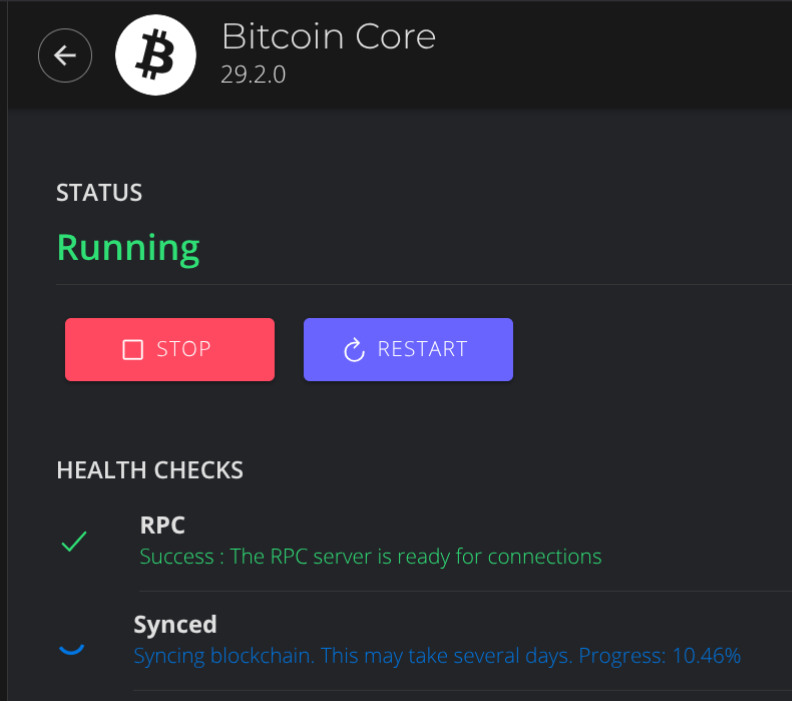
Task: Click the blue Synced loading spinner
Action: [71, 645]
